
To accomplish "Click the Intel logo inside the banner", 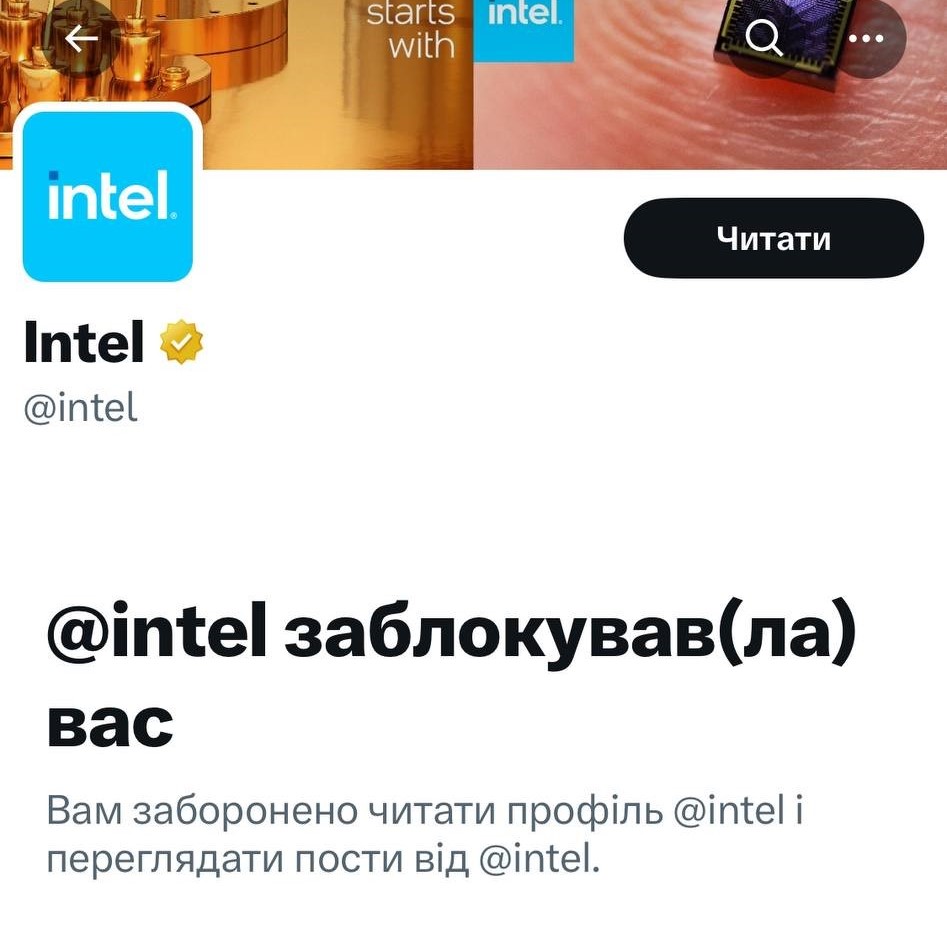I will 524,30.
